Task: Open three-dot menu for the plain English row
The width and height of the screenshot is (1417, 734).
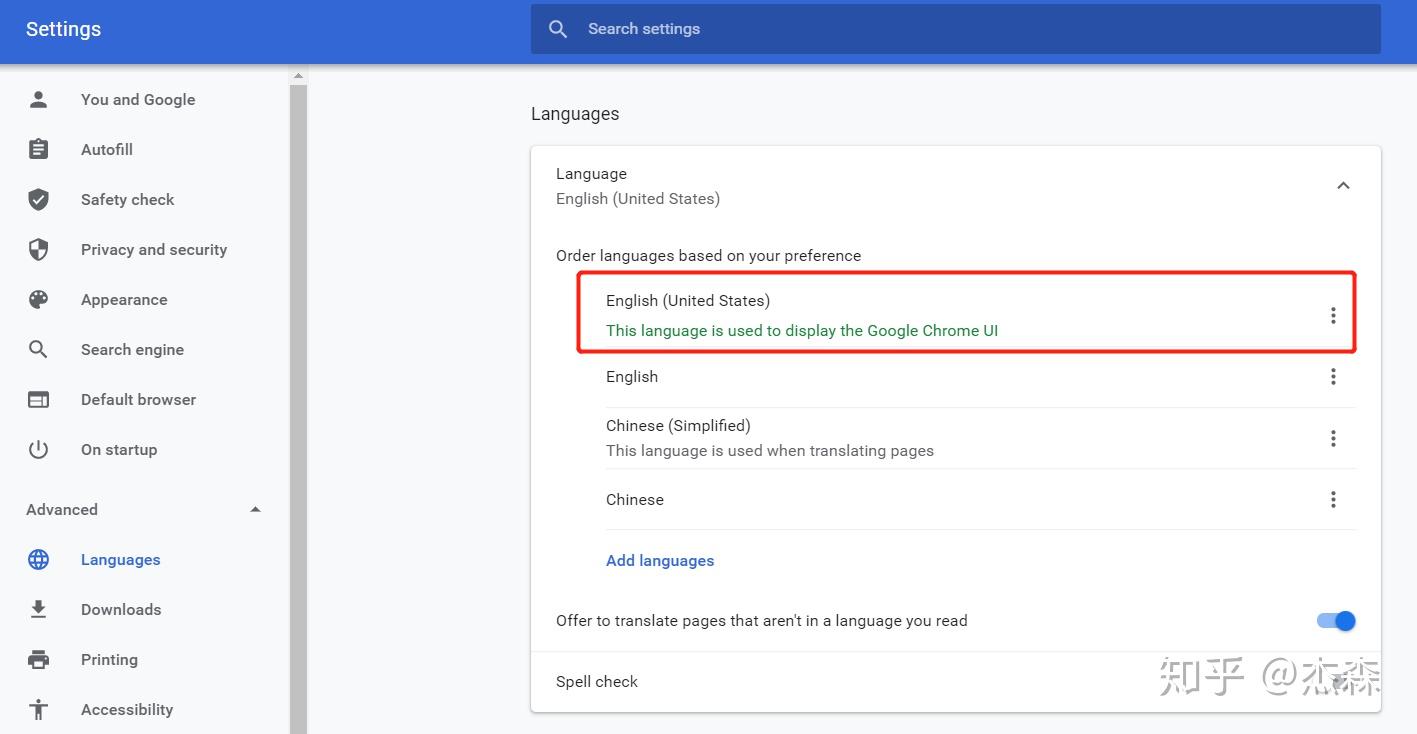Action: click(1333, 376)
